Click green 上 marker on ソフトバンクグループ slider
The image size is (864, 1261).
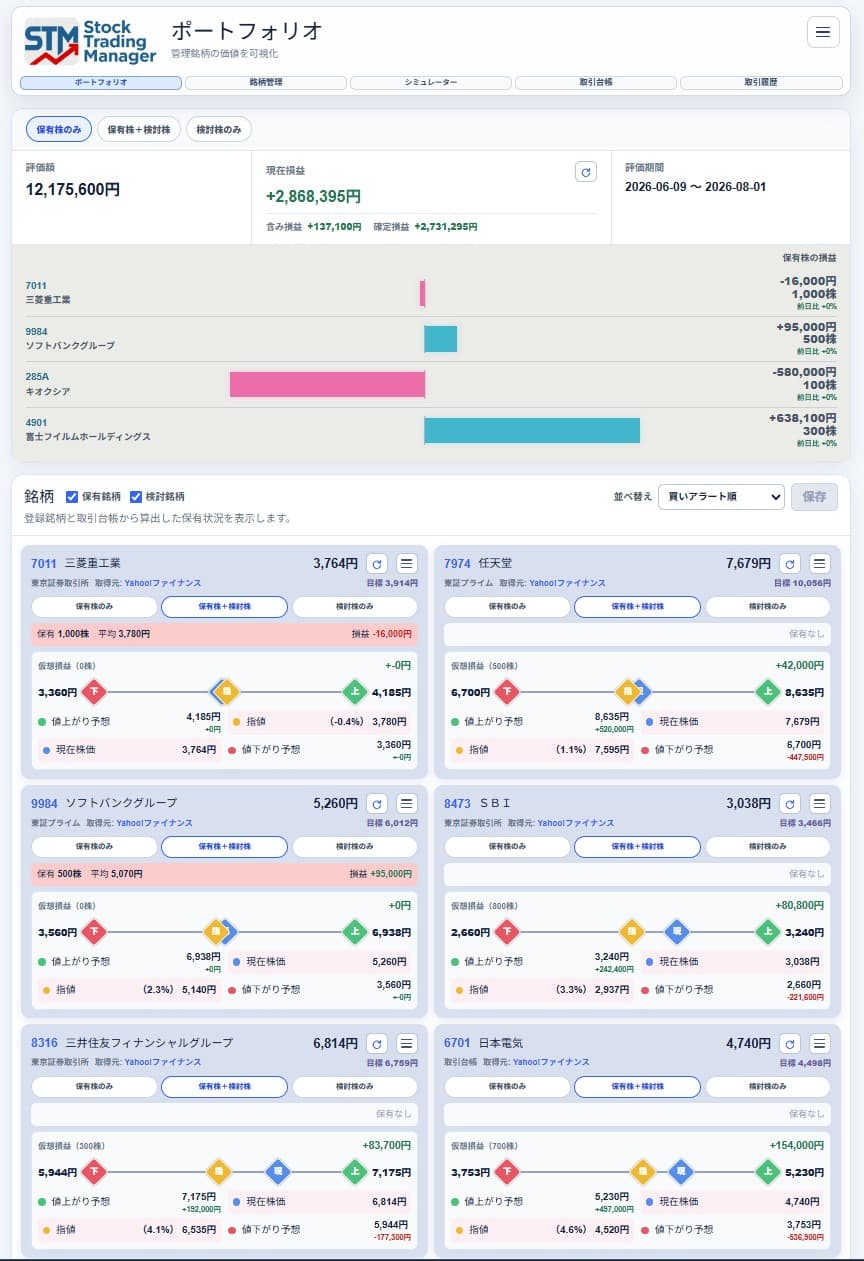[354, 932]
